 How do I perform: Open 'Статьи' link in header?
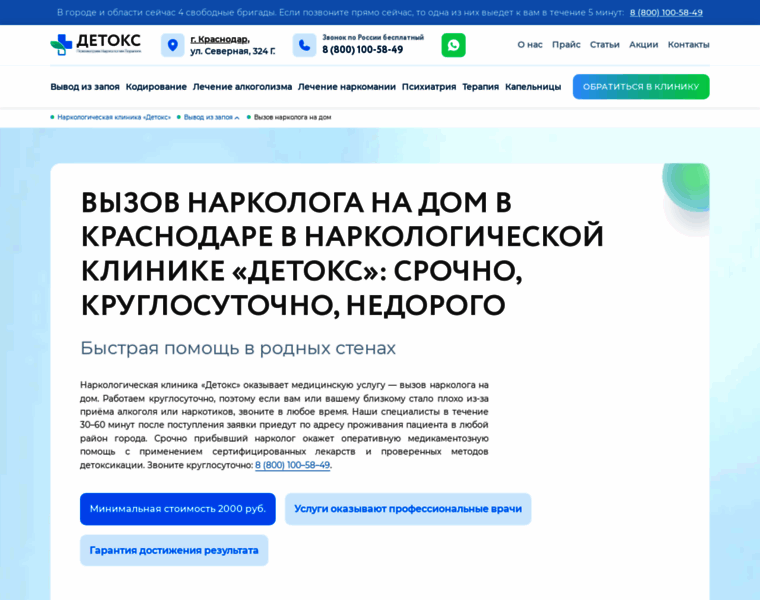604,45
